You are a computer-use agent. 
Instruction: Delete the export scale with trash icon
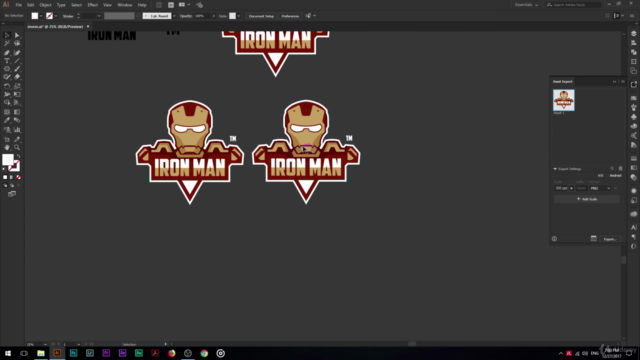[620, 169]
